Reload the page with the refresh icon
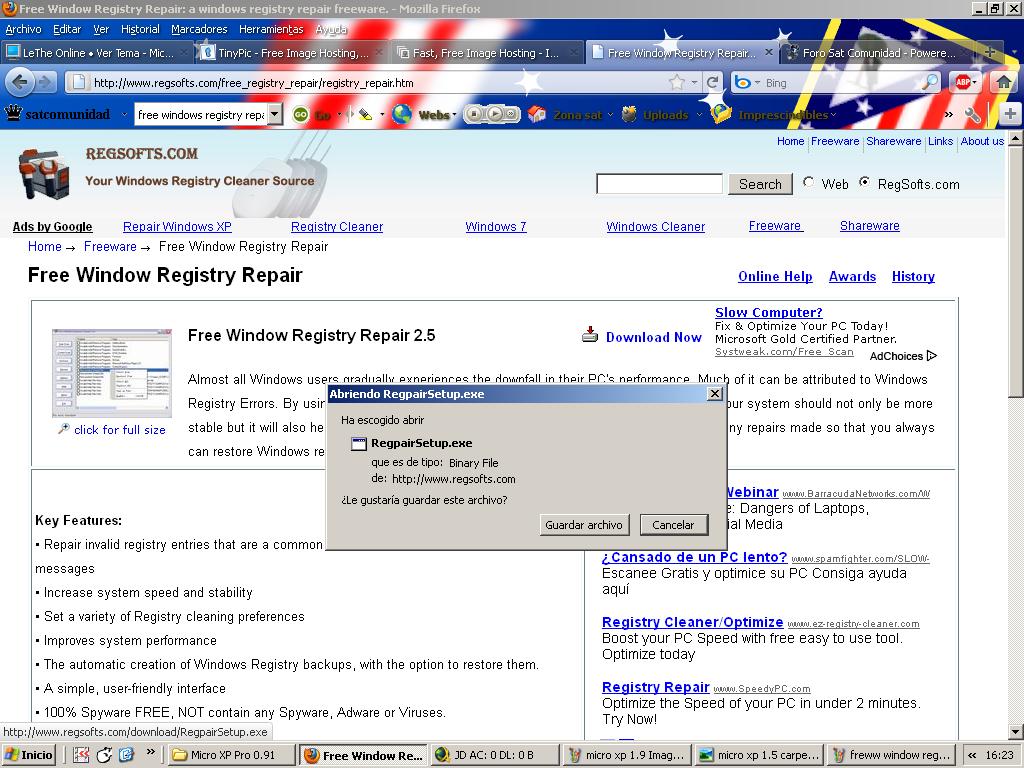This screenshot has height=768, width=1024. (712, 82)
